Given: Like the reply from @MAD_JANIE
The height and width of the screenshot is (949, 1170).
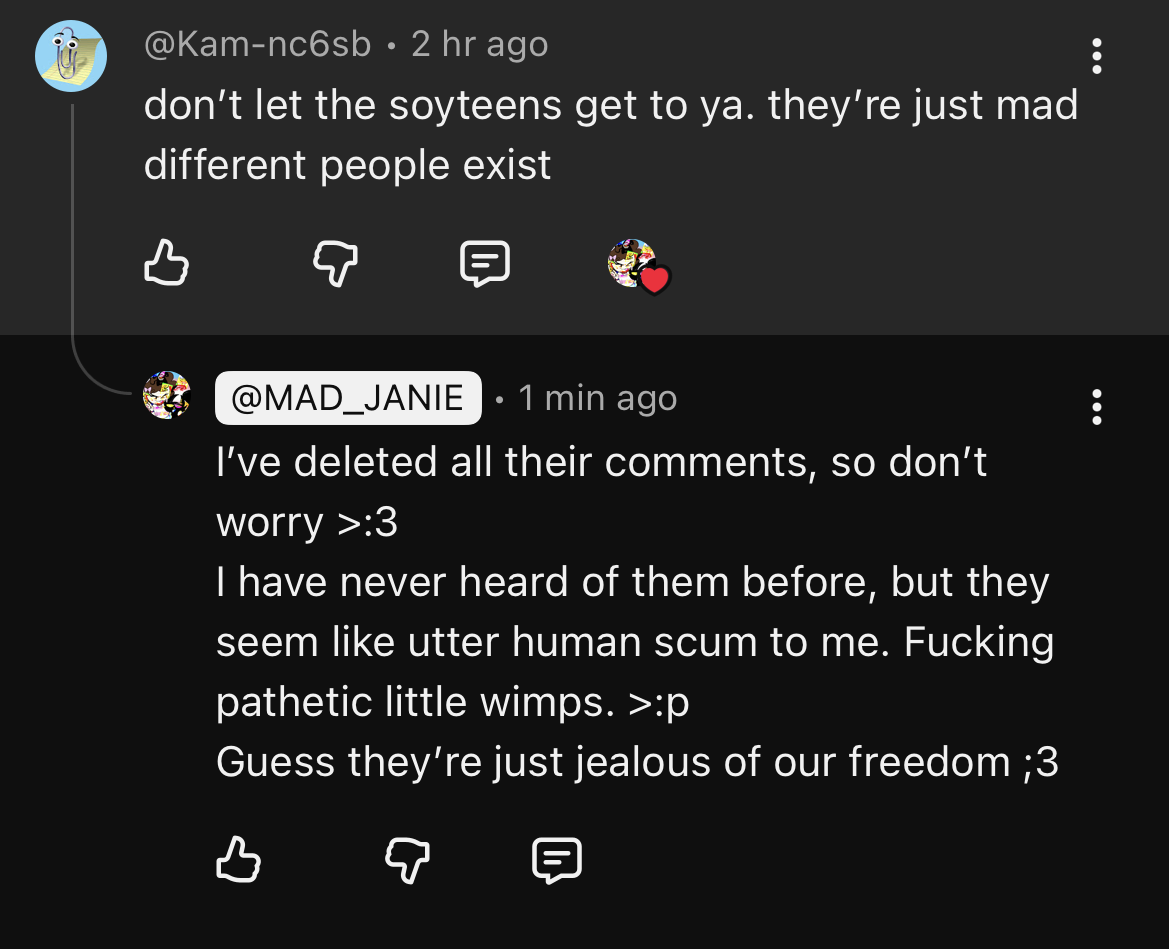Looking at the screenshot, I should tap(239, 860).
